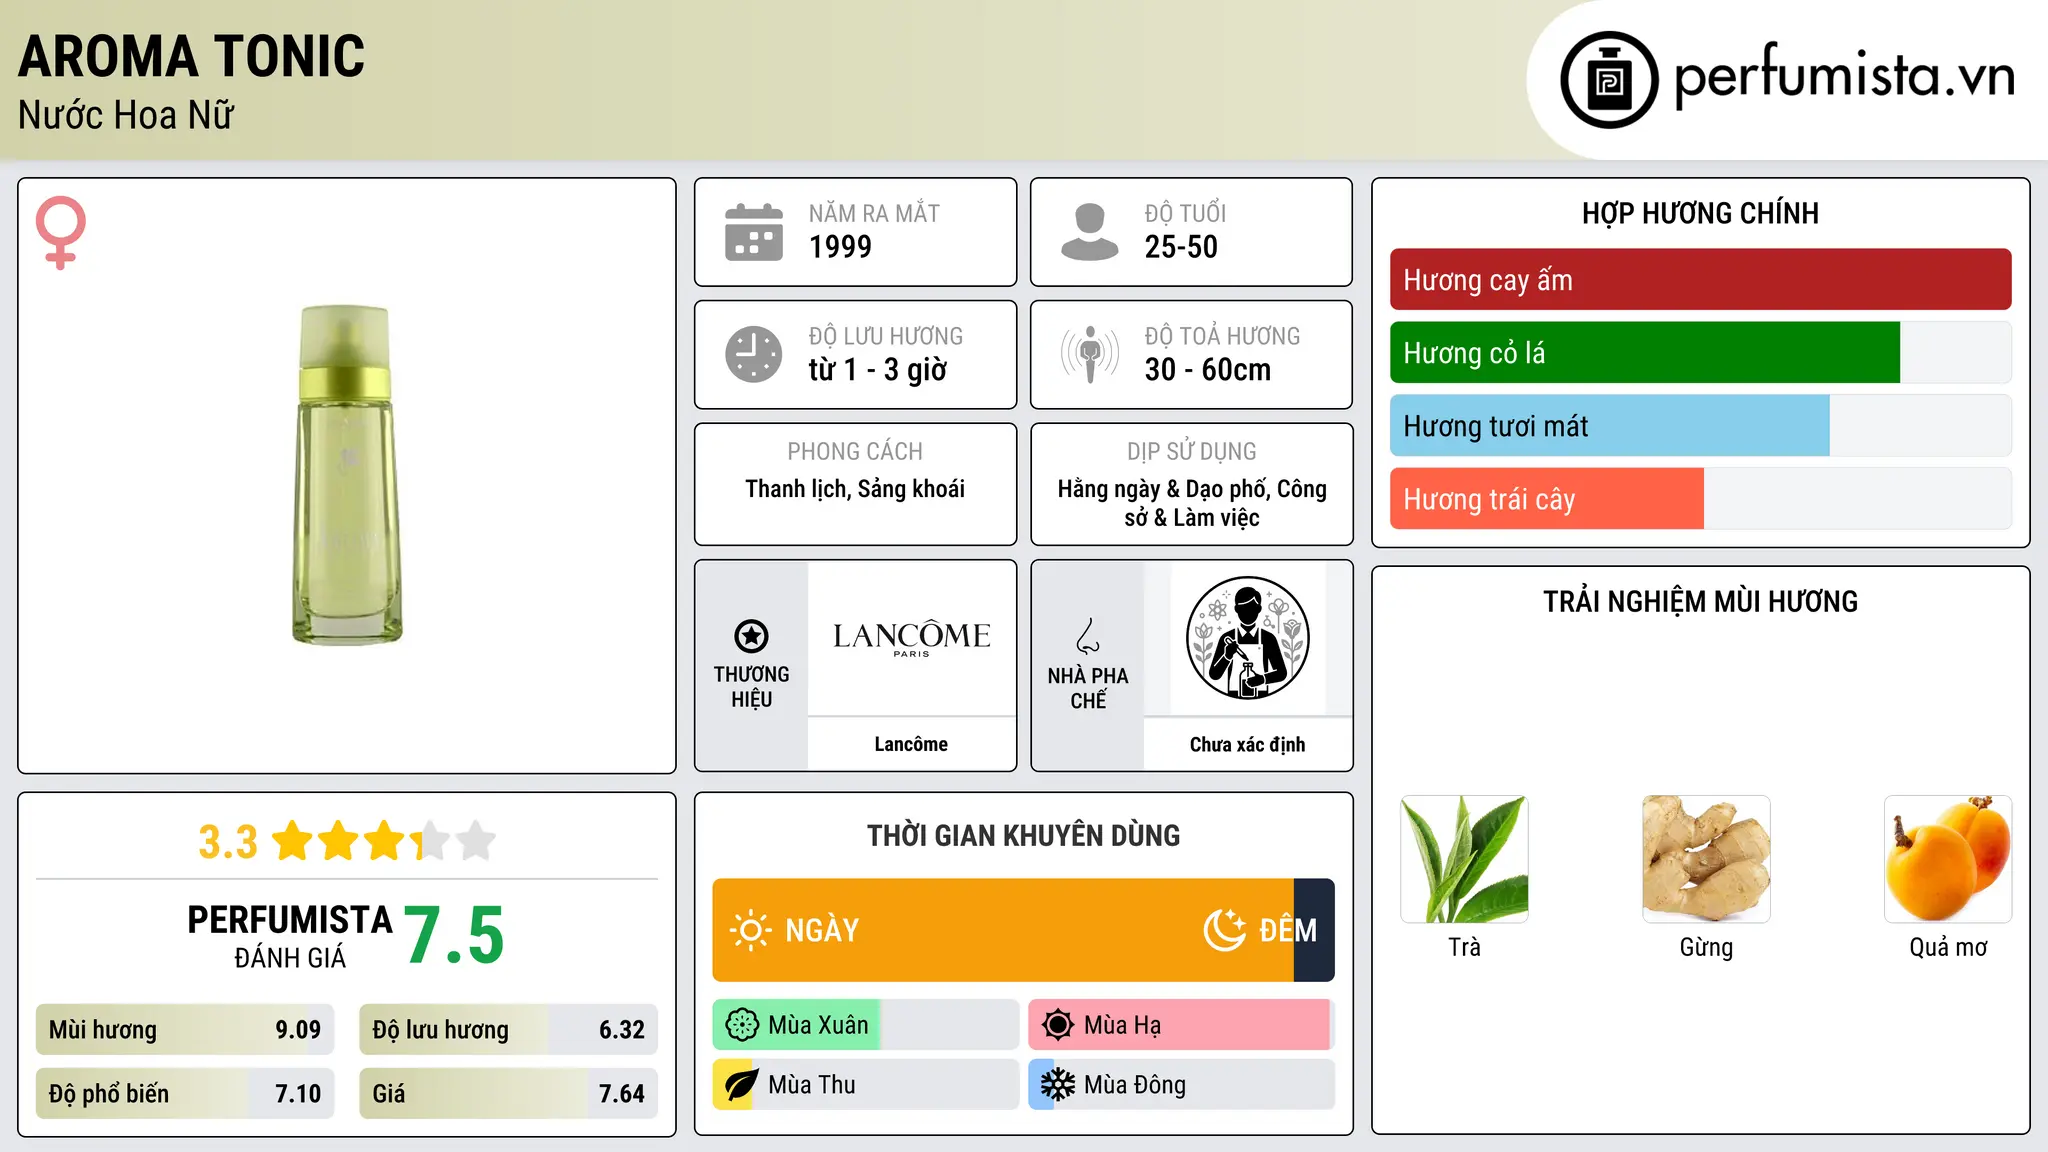Select the Gừng ginger note image
The width and height of the screenshot is (2048, 1152).
[x=1706, y=859]
